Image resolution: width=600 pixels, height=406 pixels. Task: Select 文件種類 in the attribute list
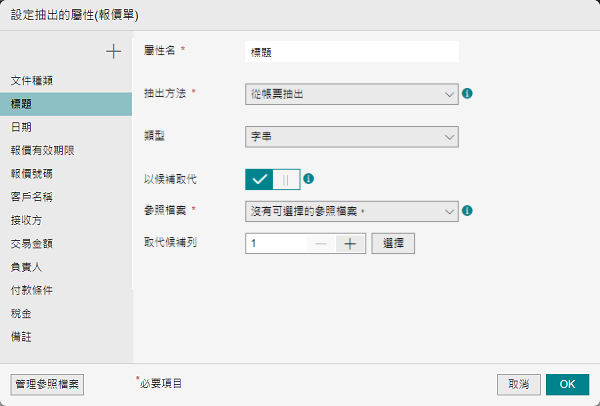coord(33,79)
